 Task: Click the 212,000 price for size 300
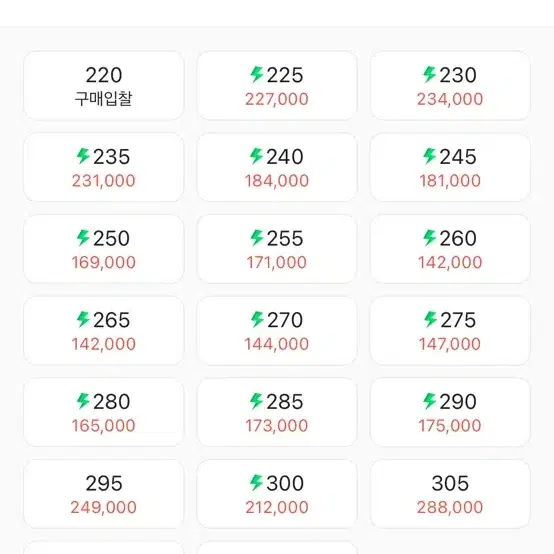(277, 507)
